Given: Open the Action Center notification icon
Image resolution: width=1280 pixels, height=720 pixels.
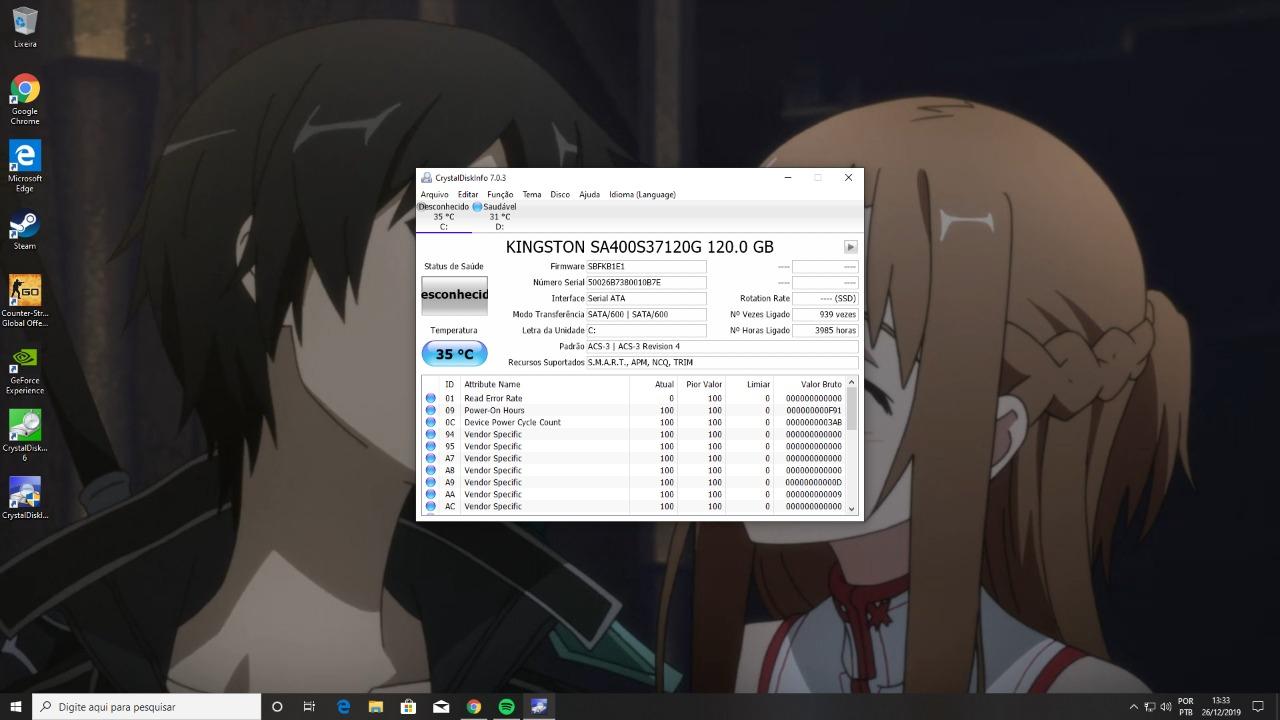Looking at the screenshot, I should 1259,706.
